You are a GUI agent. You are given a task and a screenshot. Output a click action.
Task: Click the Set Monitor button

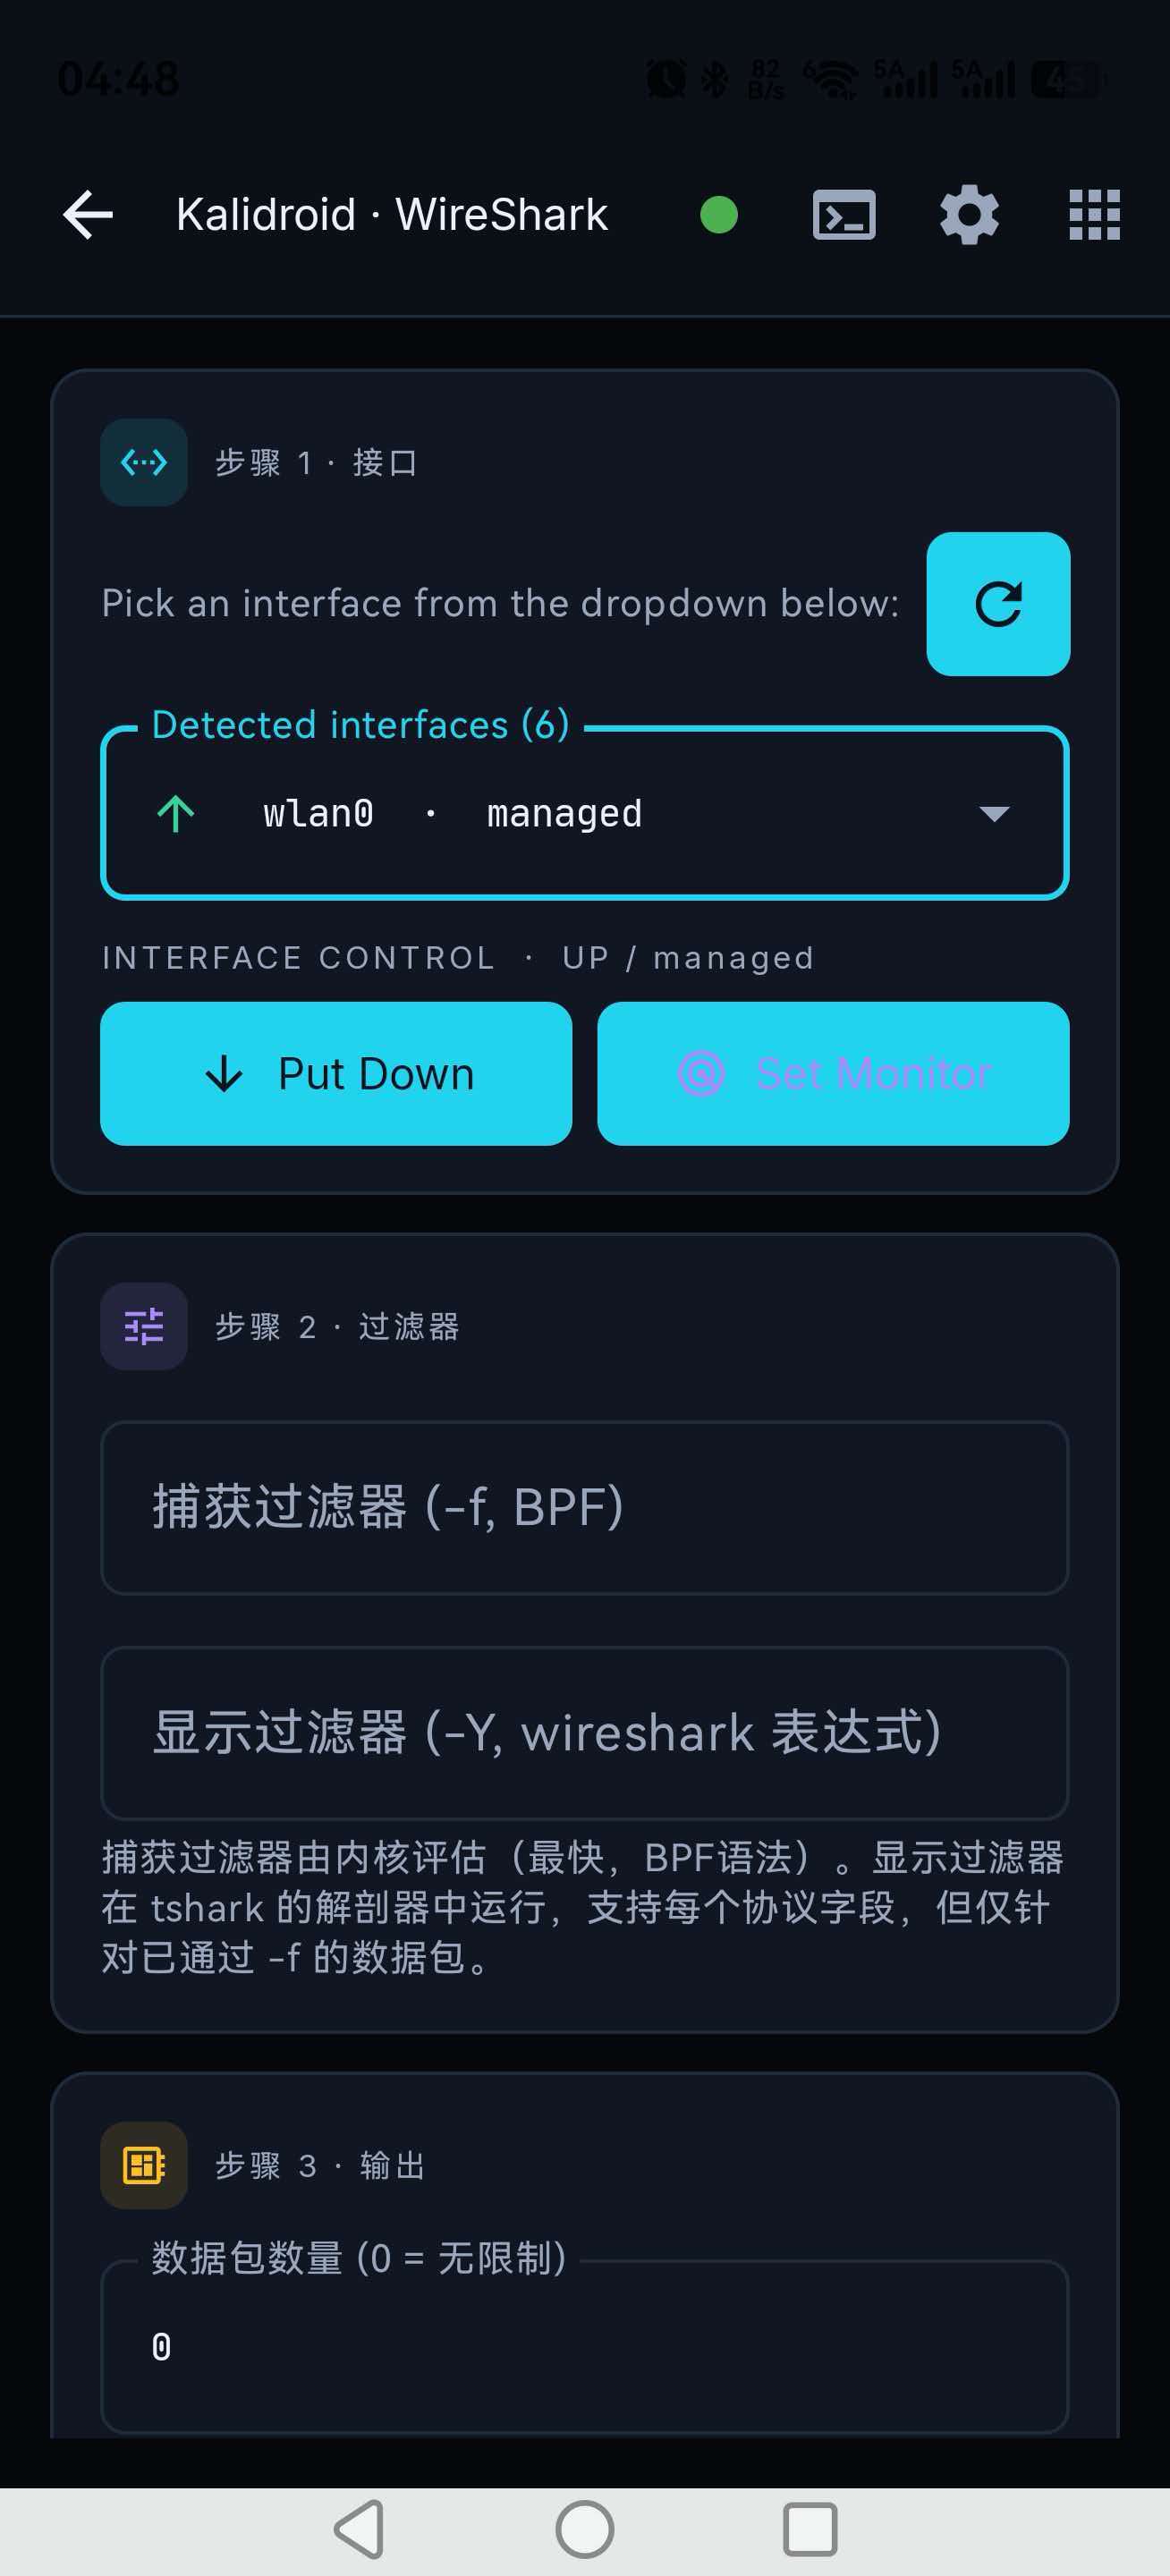[x=833, y=1074]
